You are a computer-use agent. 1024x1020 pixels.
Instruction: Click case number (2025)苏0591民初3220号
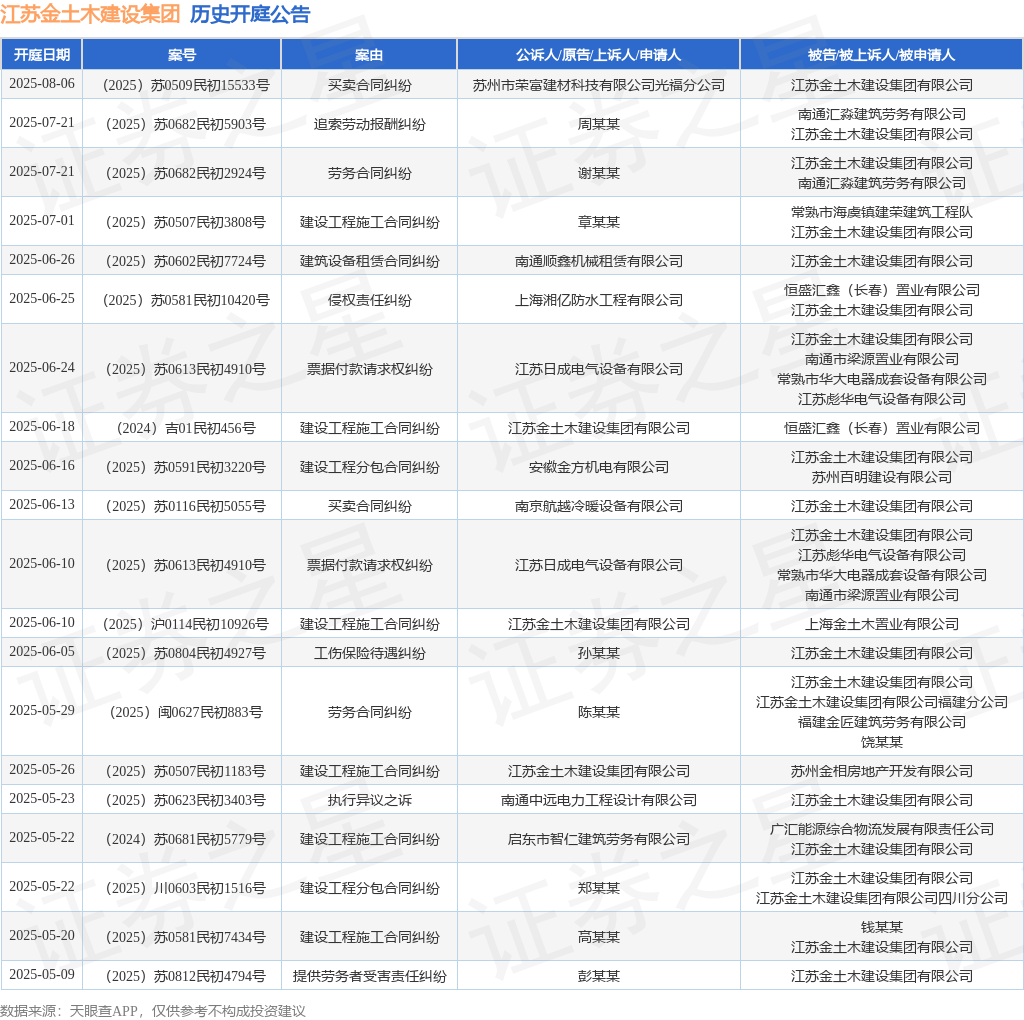[x=186, y=468]
